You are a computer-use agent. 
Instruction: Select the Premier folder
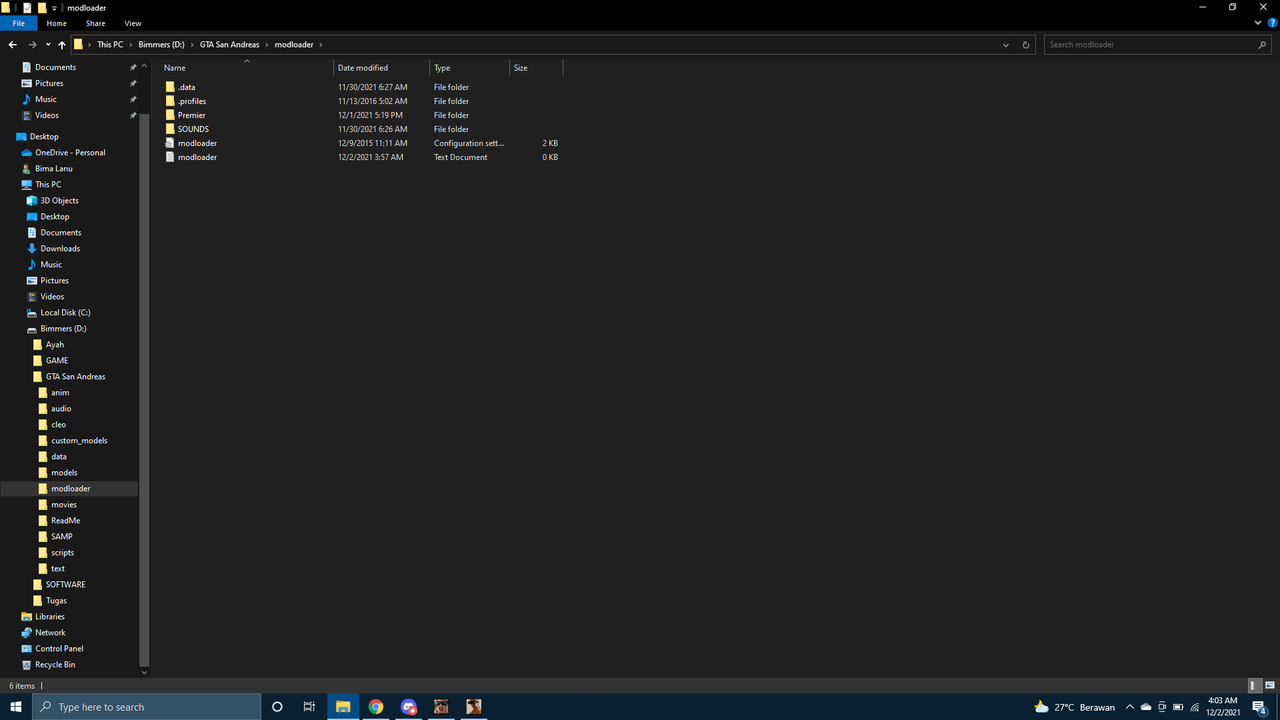tap(191, 115)
